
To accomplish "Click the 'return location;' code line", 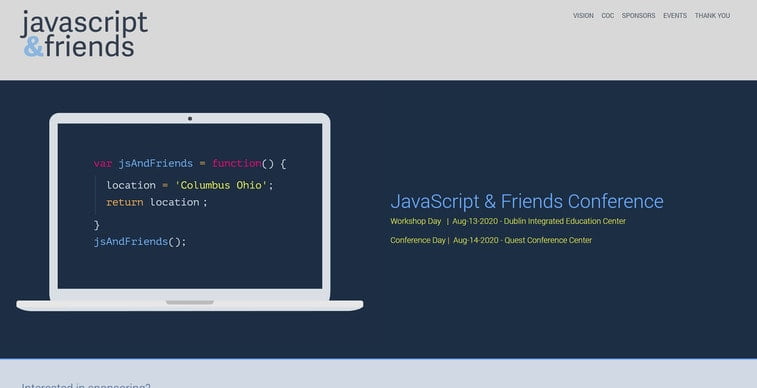I will coord(157,202).
